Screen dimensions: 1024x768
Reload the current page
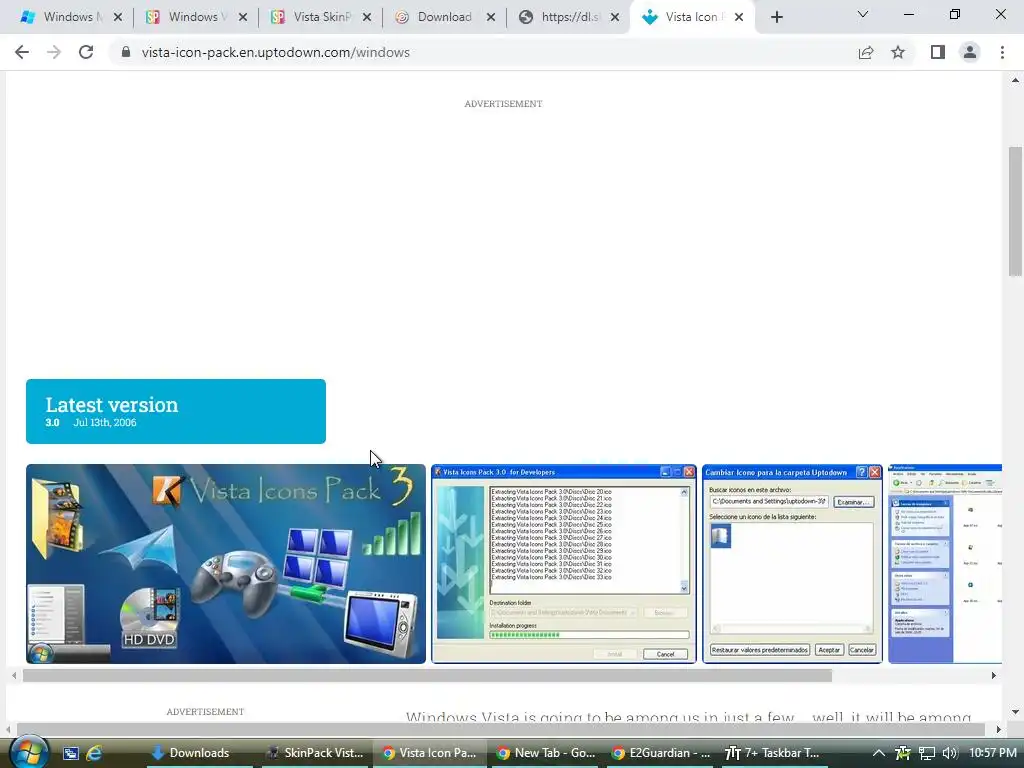(86, 52)
